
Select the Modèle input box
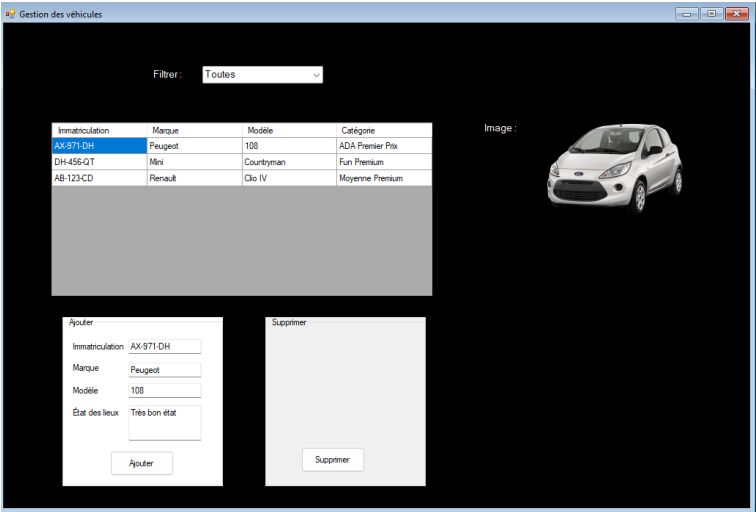tap(164, 391)
